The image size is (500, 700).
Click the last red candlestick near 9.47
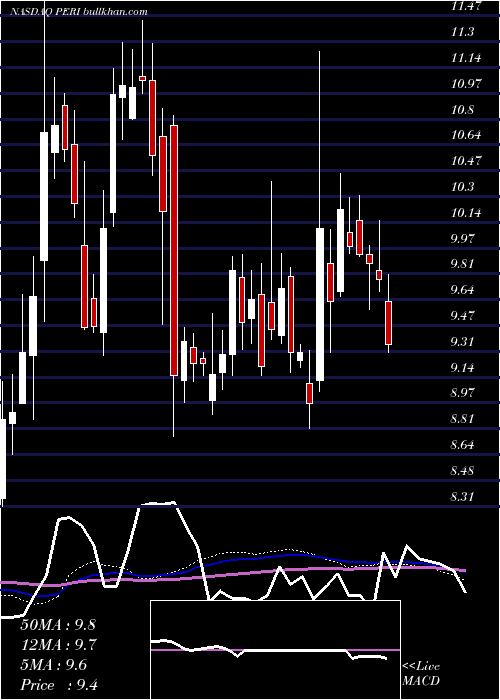(x=388, y=323)
